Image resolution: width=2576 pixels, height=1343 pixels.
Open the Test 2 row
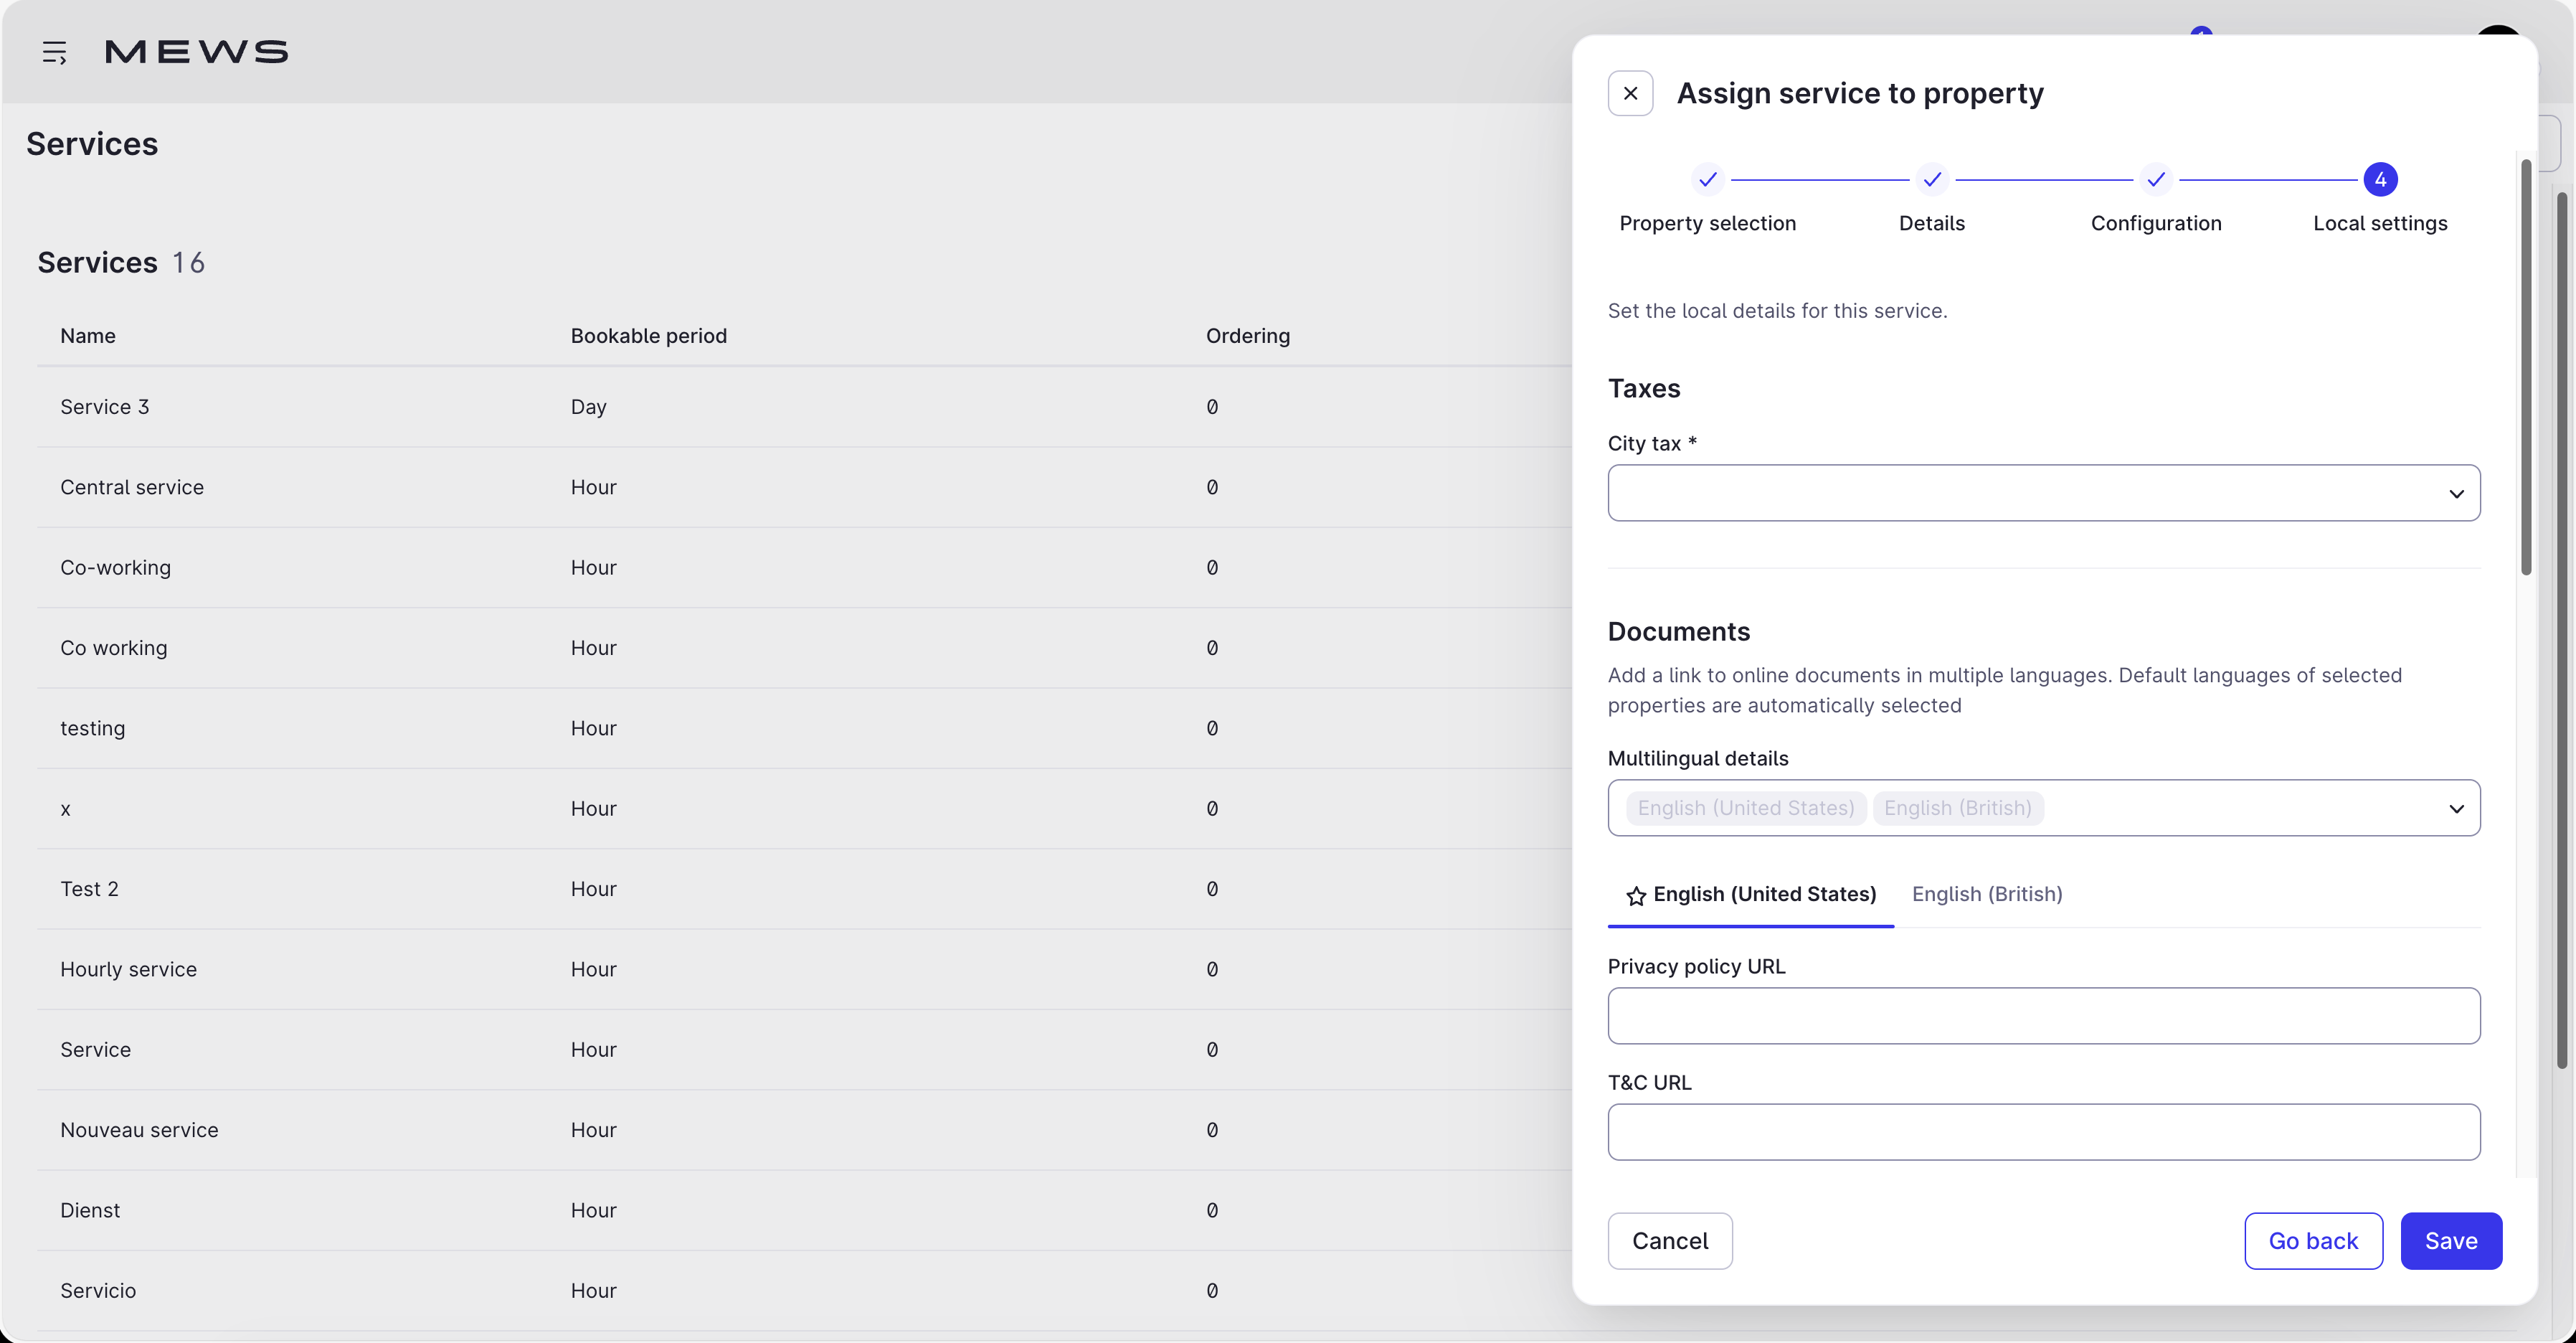coord(804,889)
